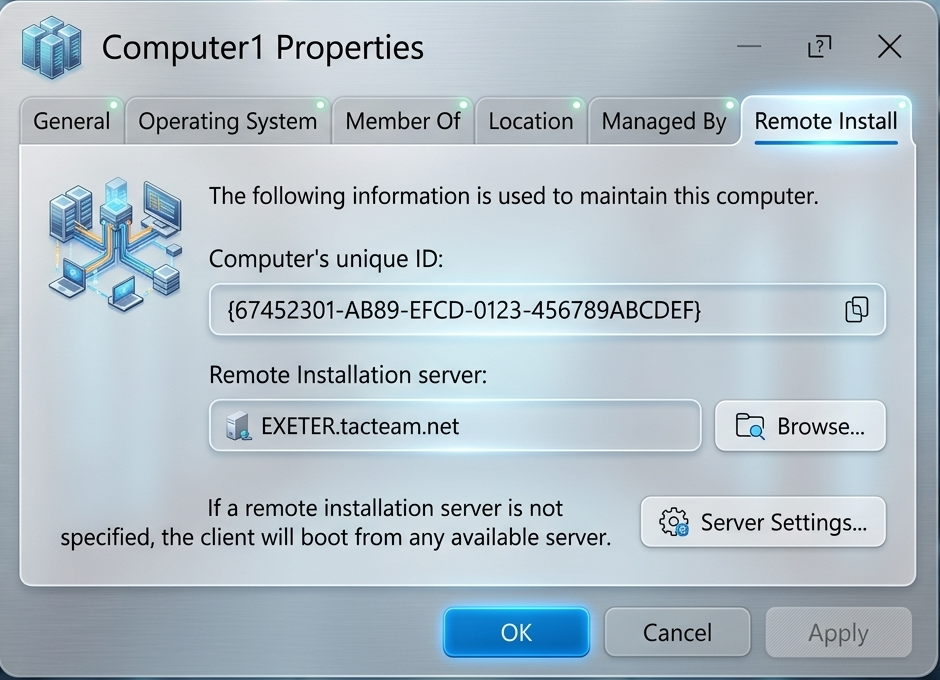
Task: Click the Apply button
Action: coord(838,632)
